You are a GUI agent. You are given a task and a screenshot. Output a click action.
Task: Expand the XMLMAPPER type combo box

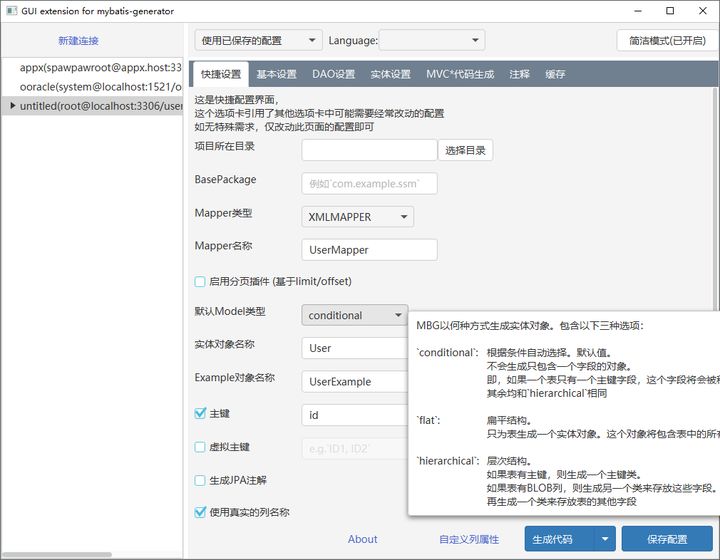pyautogui.click(x=357, y=217)
